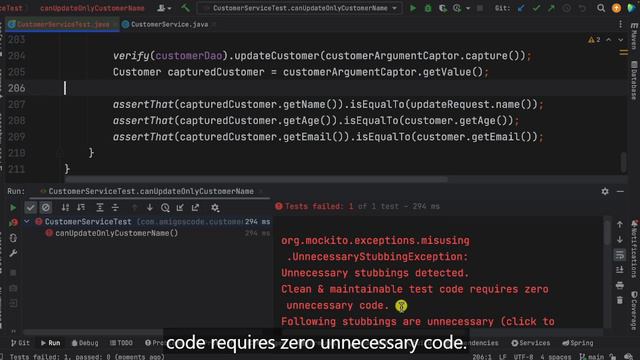Image resolution: width=640 pixels, height=360 pixels.
Task: Click the LF line separator status entry
Action: pos(502,357)
